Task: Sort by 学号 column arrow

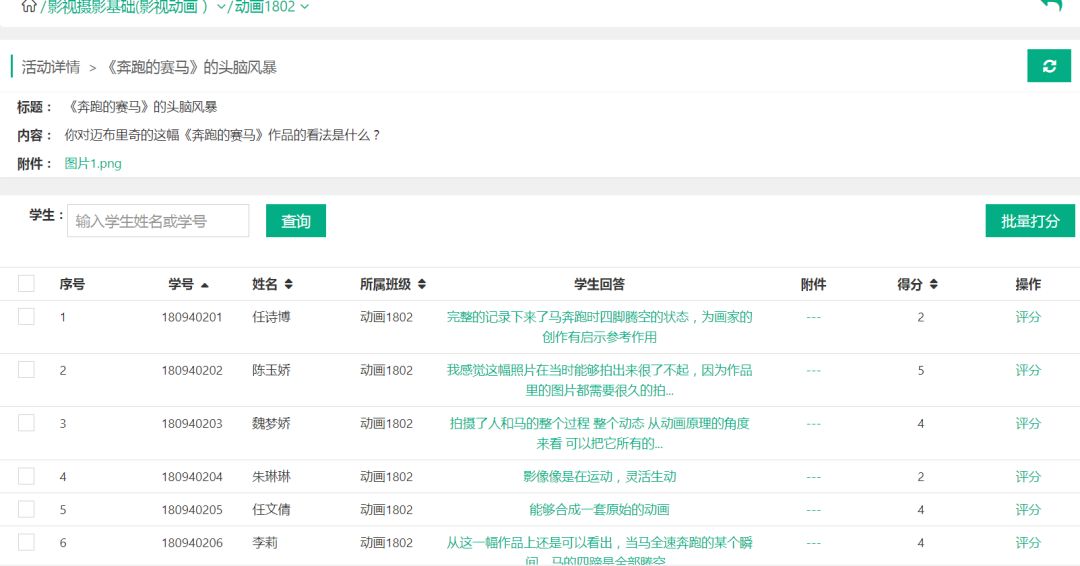Action: point(205,285)
